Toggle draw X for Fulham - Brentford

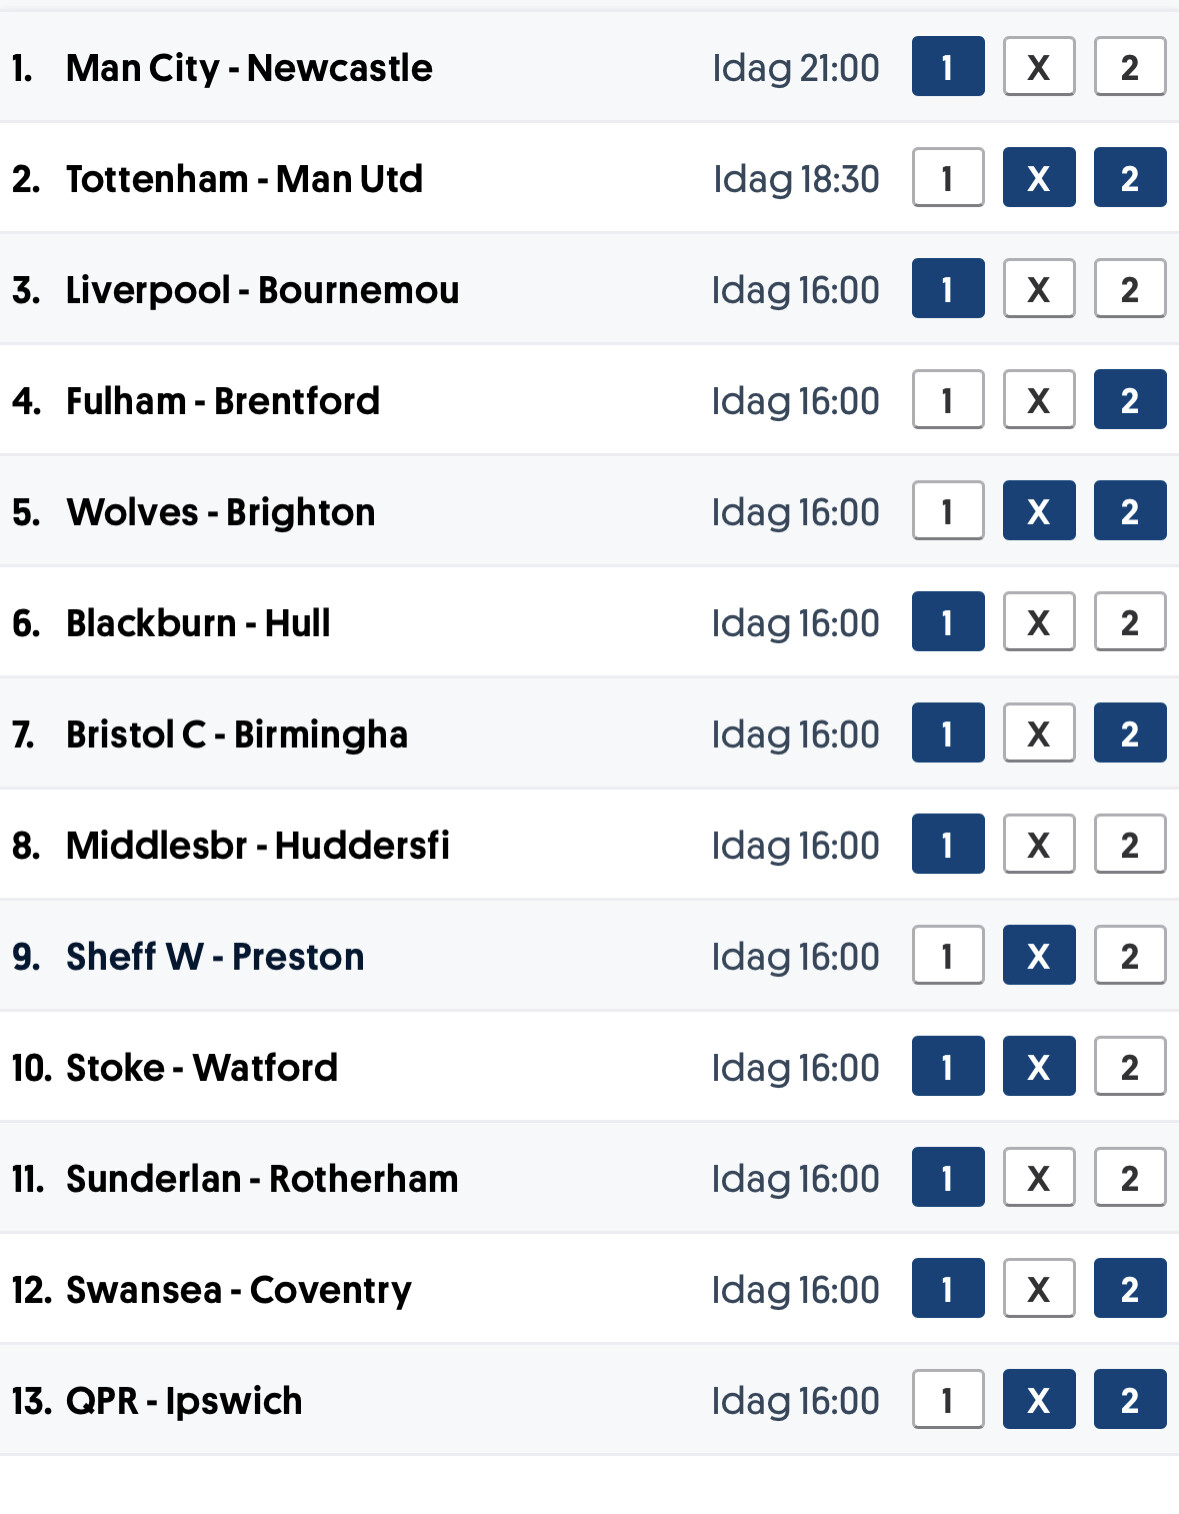click(1039, 400)
